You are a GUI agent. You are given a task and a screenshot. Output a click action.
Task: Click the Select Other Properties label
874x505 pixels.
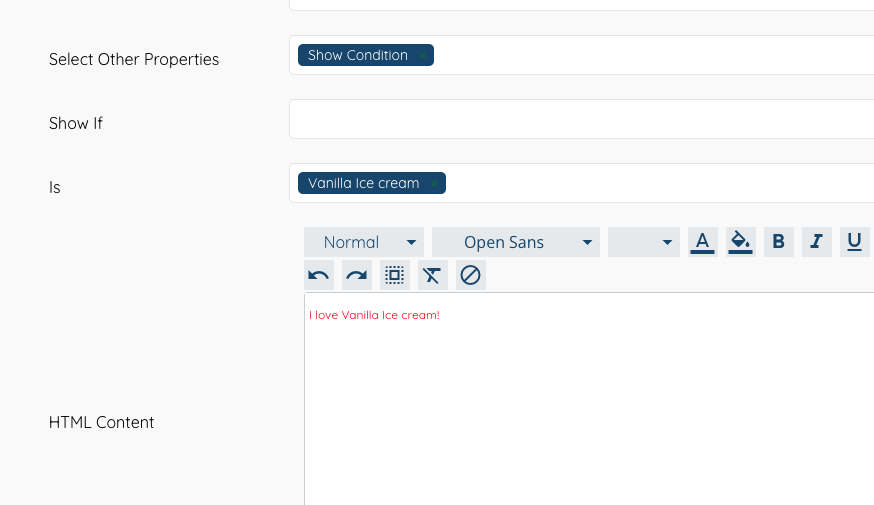134,59
